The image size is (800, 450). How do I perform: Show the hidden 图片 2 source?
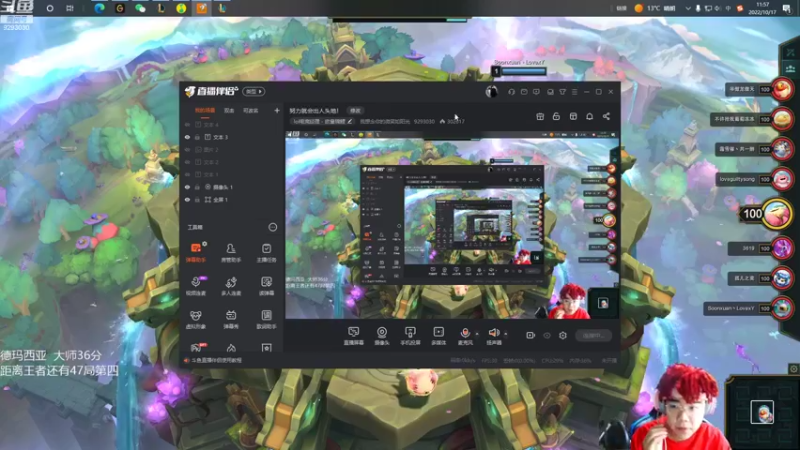(187, 149)
